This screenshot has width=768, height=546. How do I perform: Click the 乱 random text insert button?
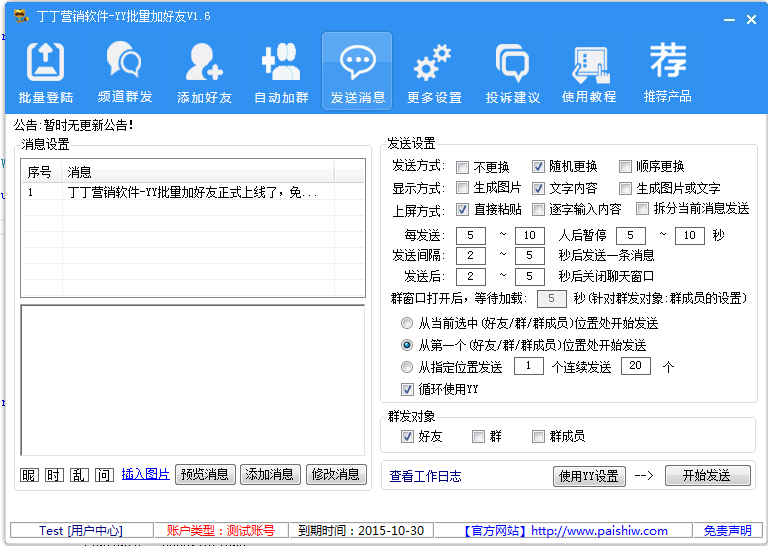pyautogui.click(x=79, y=475)
